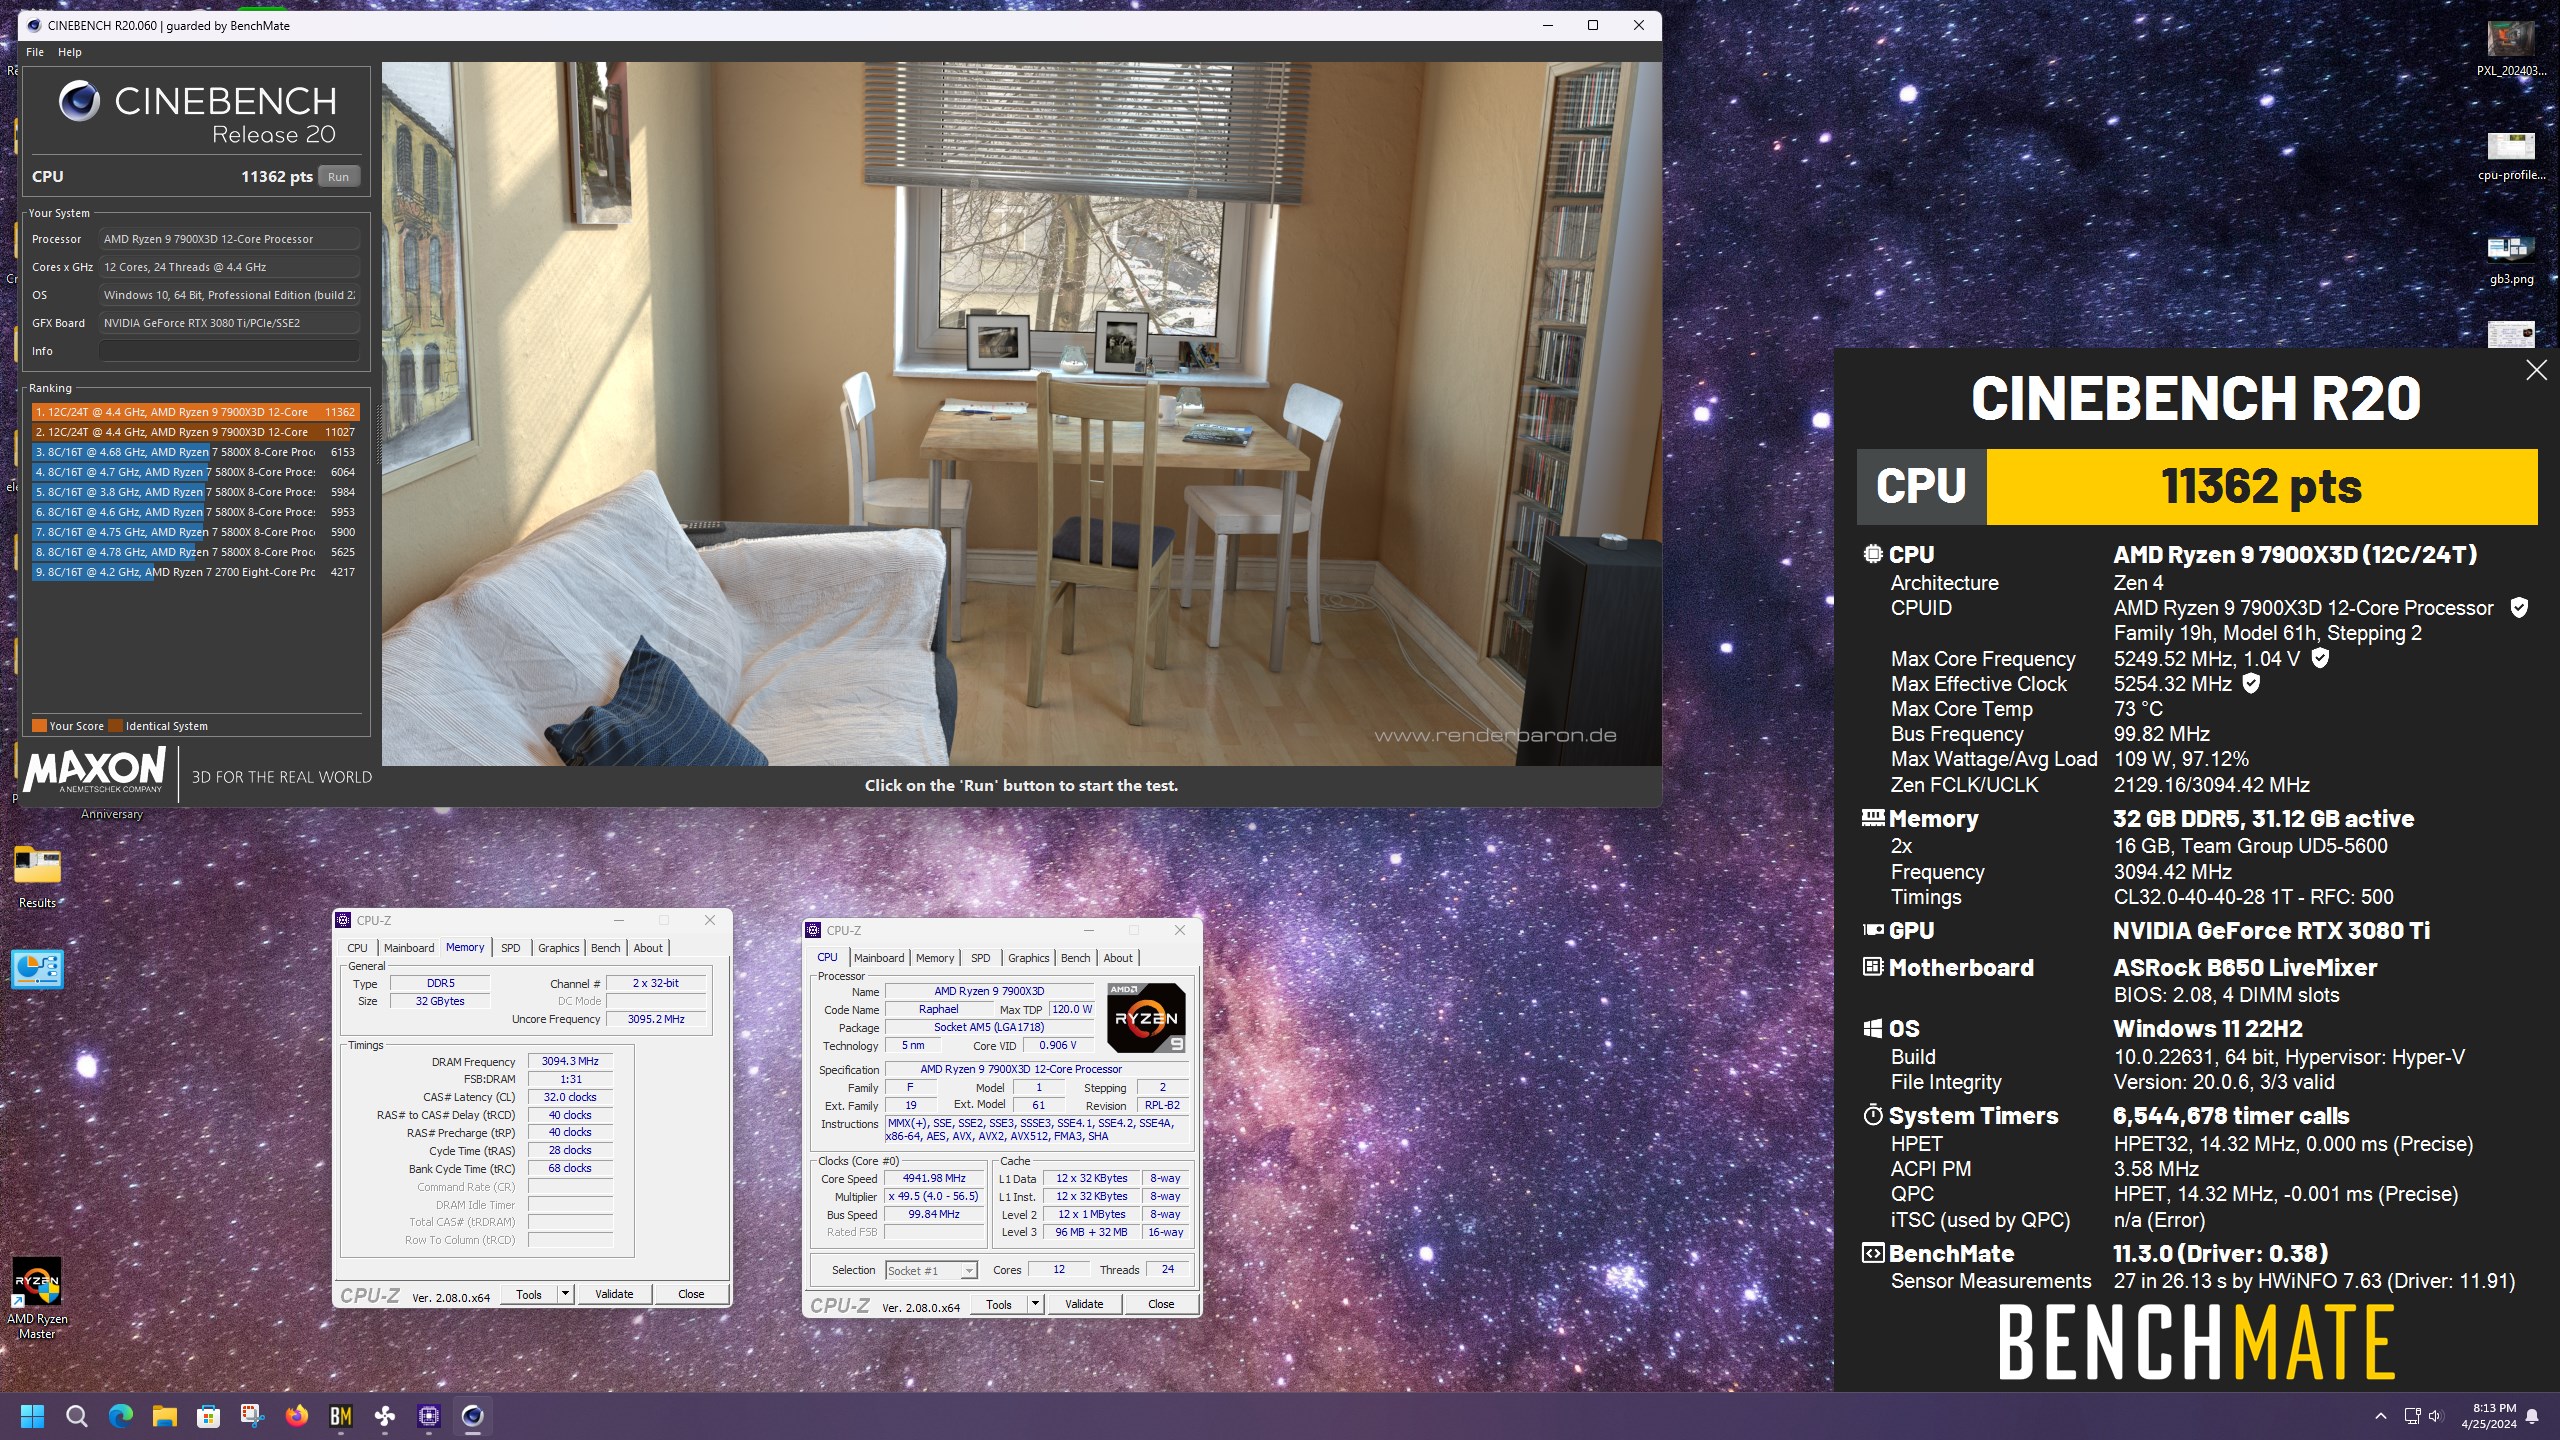This screenshot has height=1440, width=2560.
Task: Launch Microsoft Edge from taskbar
Action: point(121,1416)
